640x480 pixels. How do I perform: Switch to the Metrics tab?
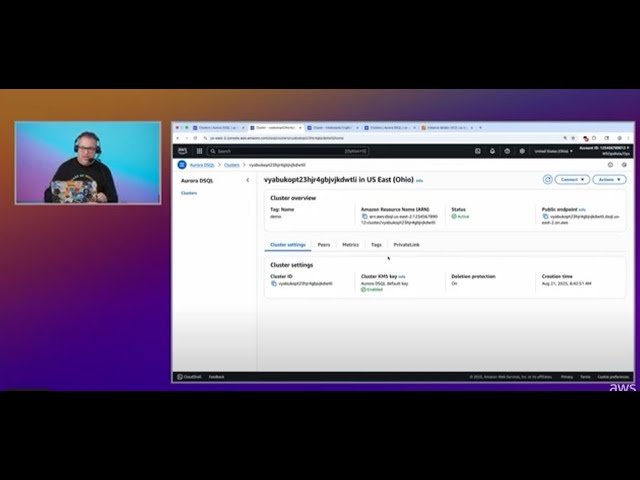[x=350, y=244]
